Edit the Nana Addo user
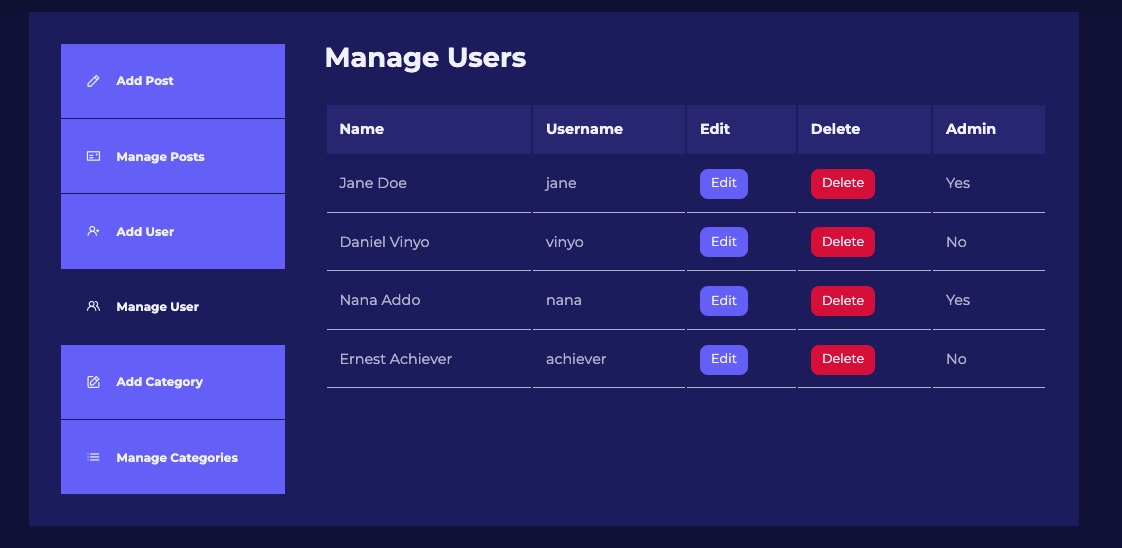The image size is (1122, 548). pos(723,300)
